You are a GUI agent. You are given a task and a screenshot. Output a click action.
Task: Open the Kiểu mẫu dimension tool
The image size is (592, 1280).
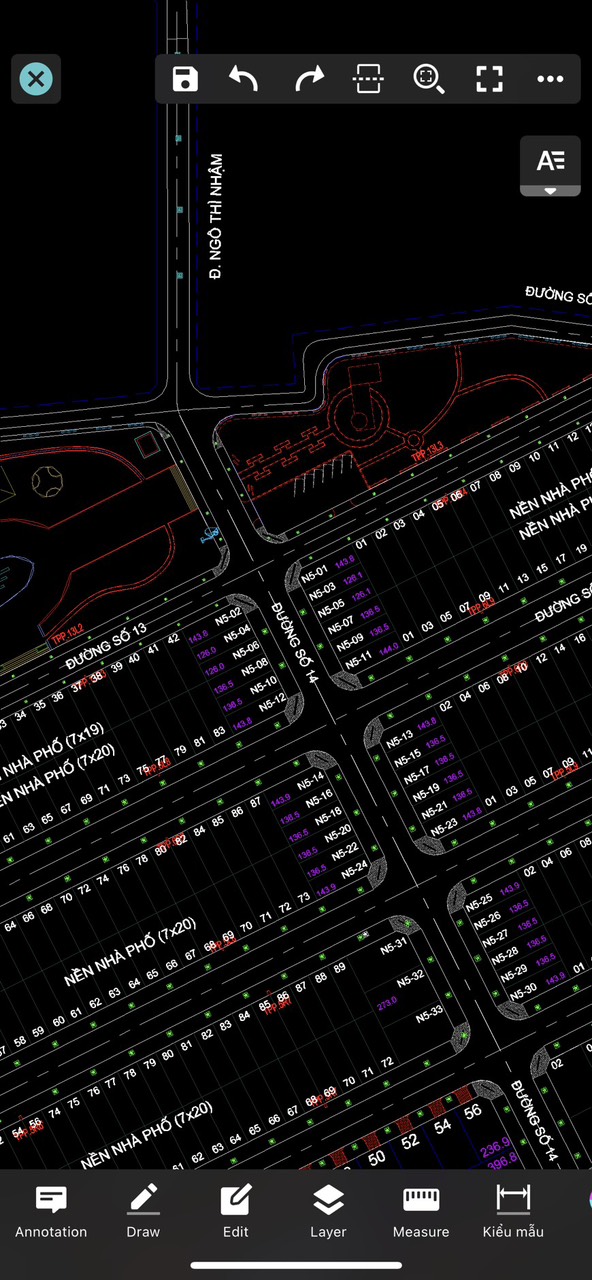click(513, 1212)
